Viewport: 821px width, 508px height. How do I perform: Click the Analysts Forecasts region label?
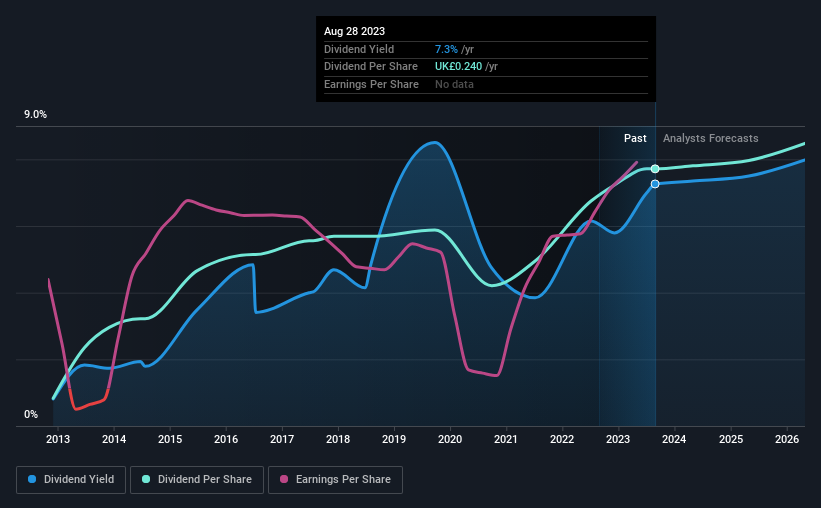pos(711,138)
